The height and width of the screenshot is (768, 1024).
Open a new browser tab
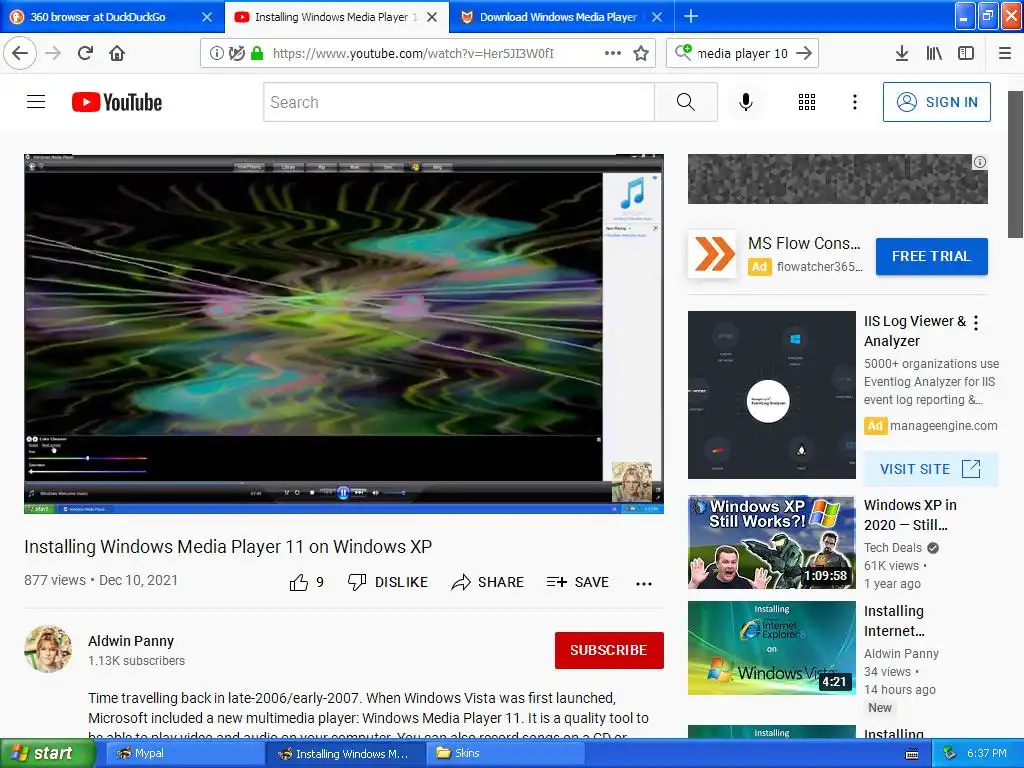[x=690, y=16]
